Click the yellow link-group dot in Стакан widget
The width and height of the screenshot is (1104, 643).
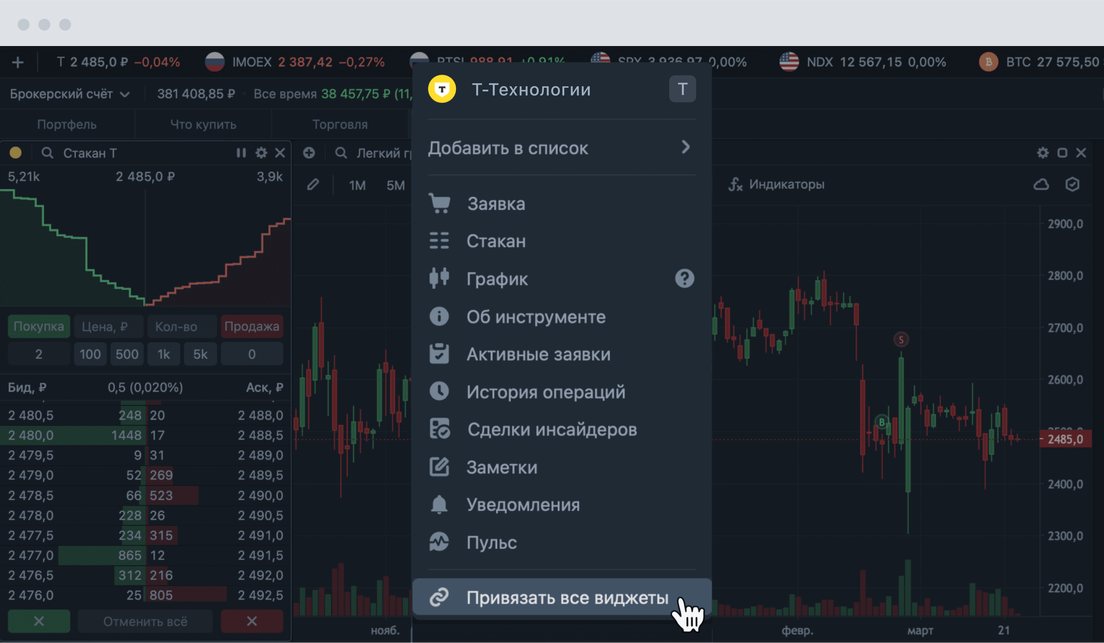tap(15, 153)
